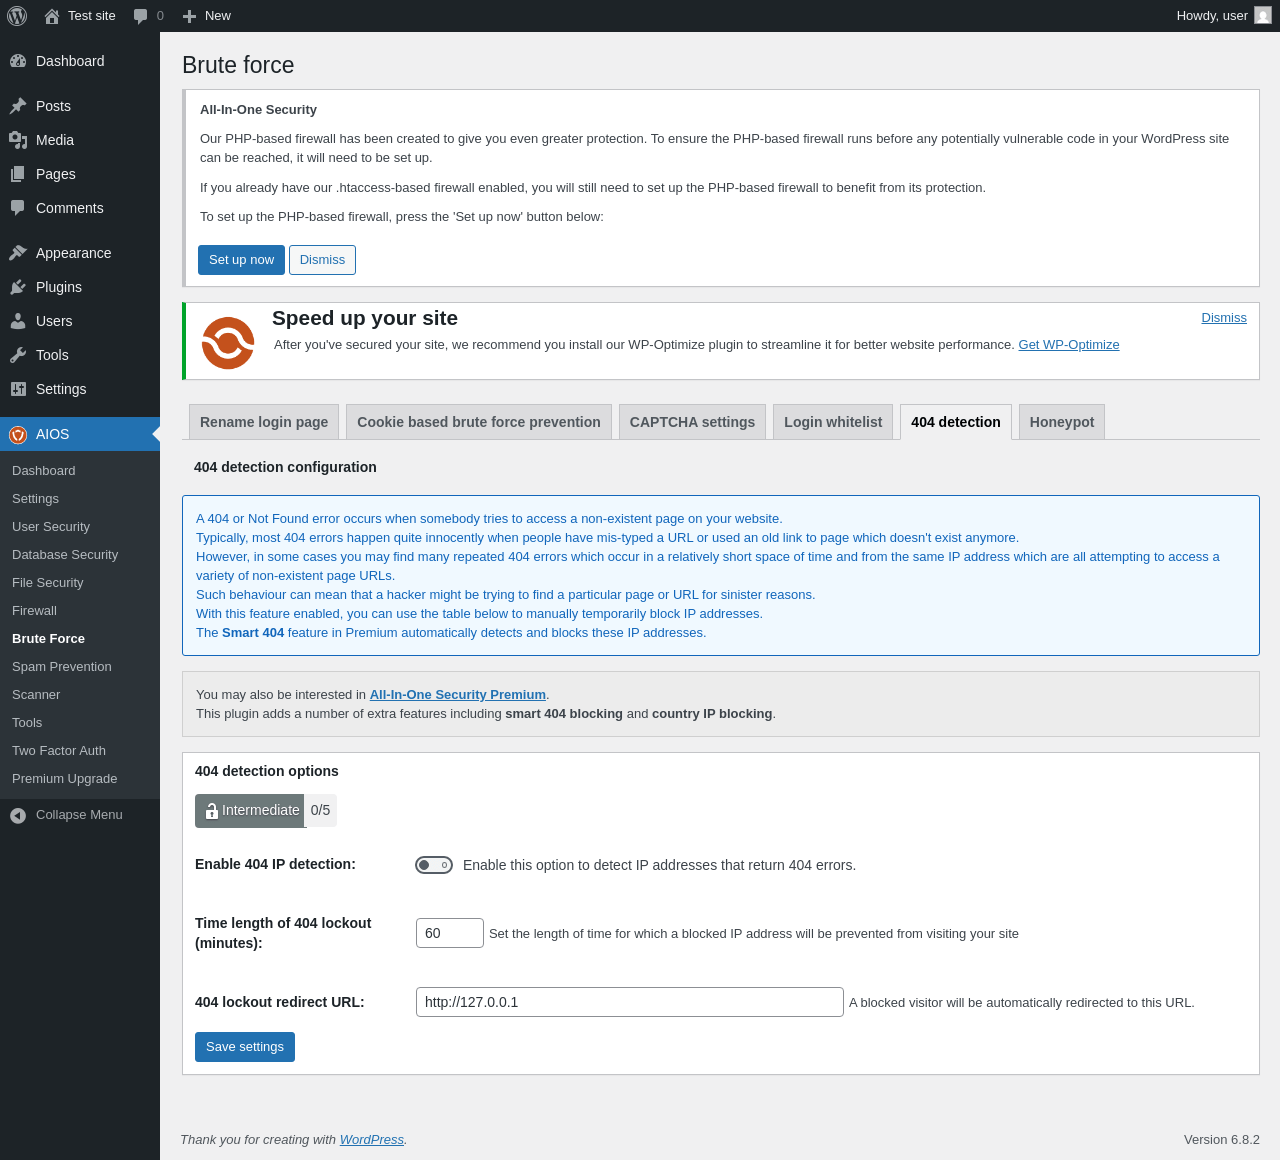Open Two Factor Auth submenu item

pos(80,751)
